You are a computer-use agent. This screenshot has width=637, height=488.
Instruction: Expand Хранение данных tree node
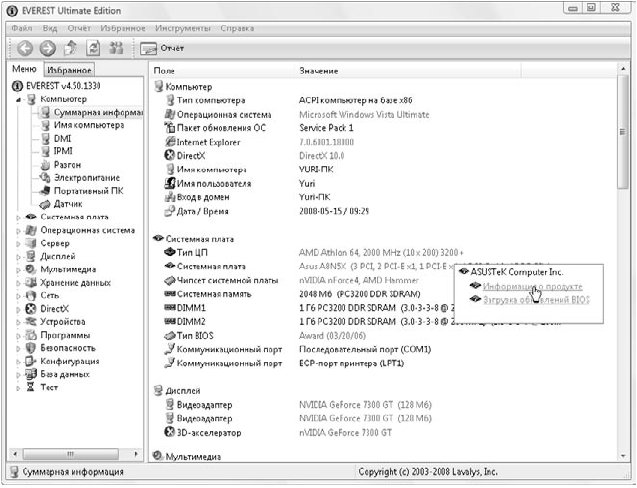click(18, 283)
